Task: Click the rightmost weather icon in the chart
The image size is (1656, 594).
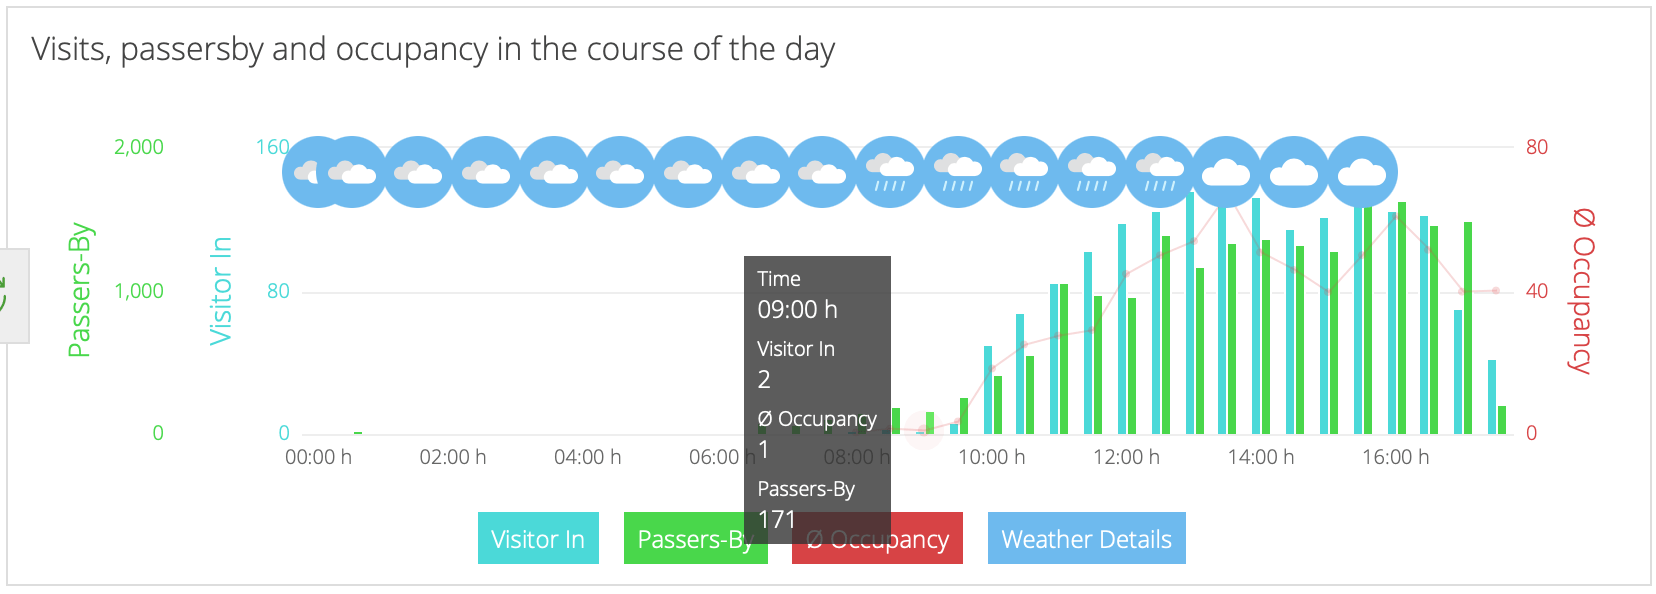Action: click(x=1362, y=172)
